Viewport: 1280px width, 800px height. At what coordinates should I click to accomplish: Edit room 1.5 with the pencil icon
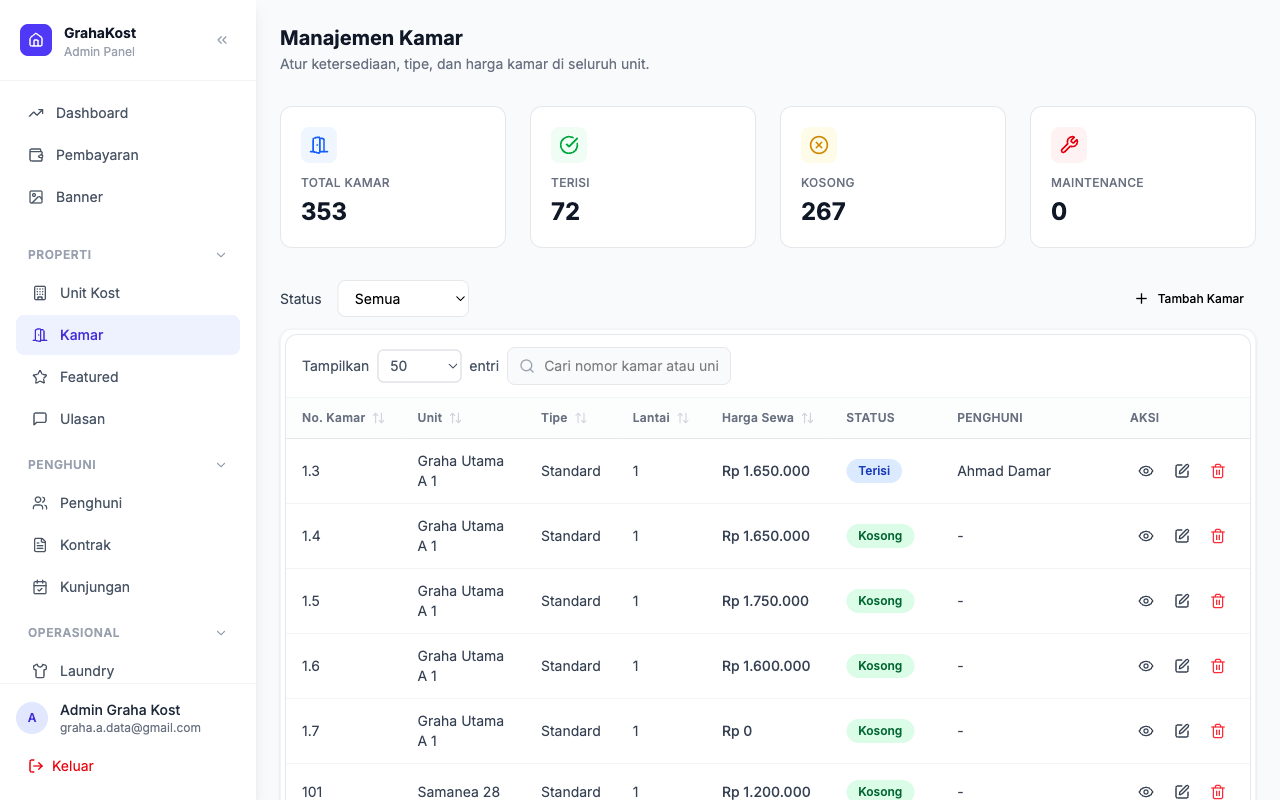click(1182, 601)
